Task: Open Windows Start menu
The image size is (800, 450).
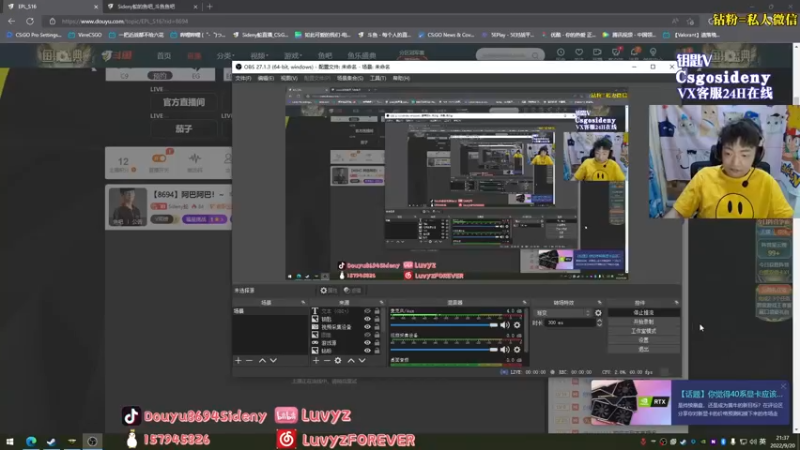Action: click(x=9, y=441)
